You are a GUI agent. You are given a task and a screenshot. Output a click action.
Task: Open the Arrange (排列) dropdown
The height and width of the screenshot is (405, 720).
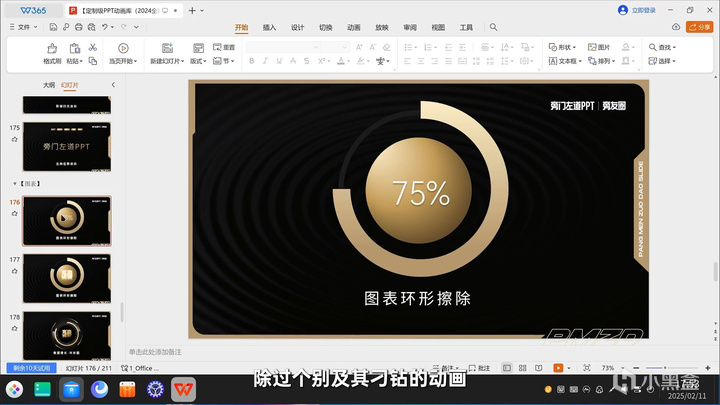coord(602,61)
